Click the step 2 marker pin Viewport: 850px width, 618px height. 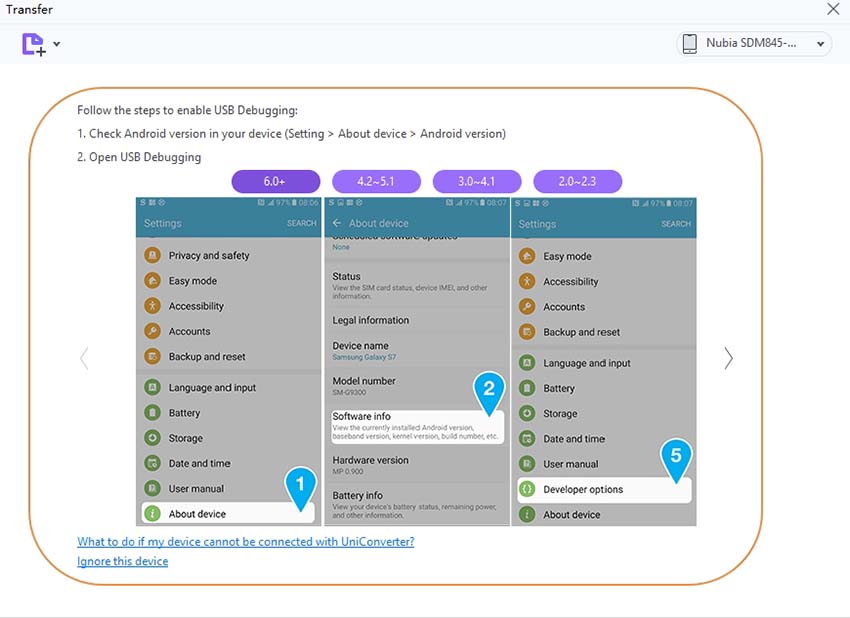[488, 388]
